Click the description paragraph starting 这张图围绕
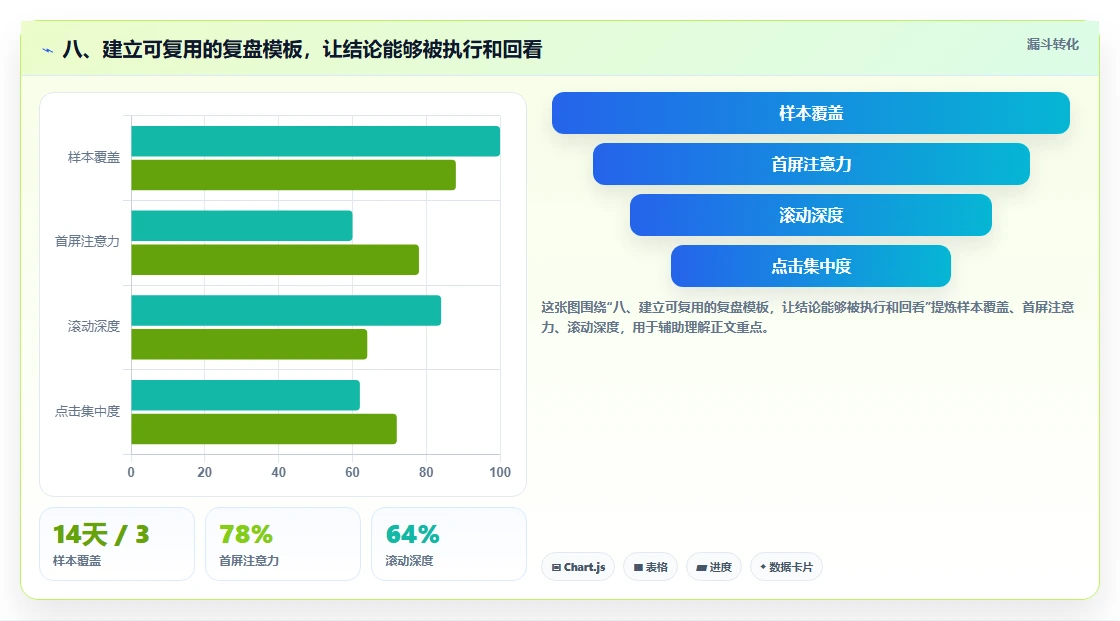Image resolution: width=1120 pixels, height=621 pixels. click(807, 317)
